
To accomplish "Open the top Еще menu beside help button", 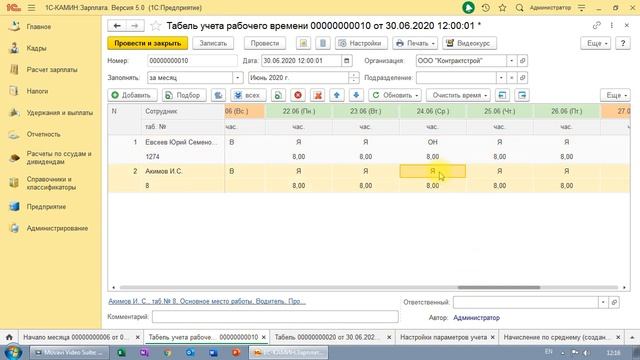I will click(596, 43).
